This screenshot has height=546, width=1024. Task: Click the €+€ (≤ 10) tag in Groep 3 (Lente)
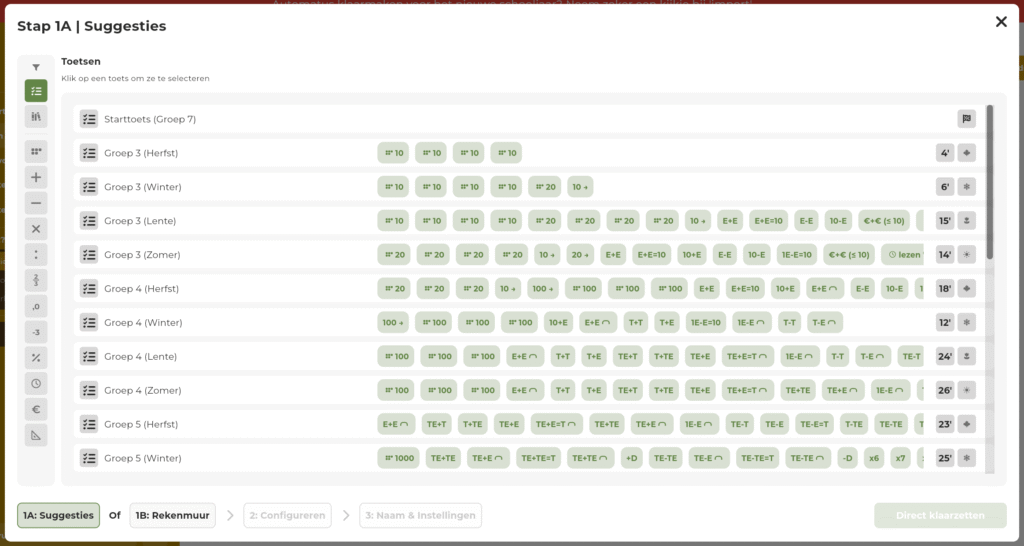tap(884, 221)
